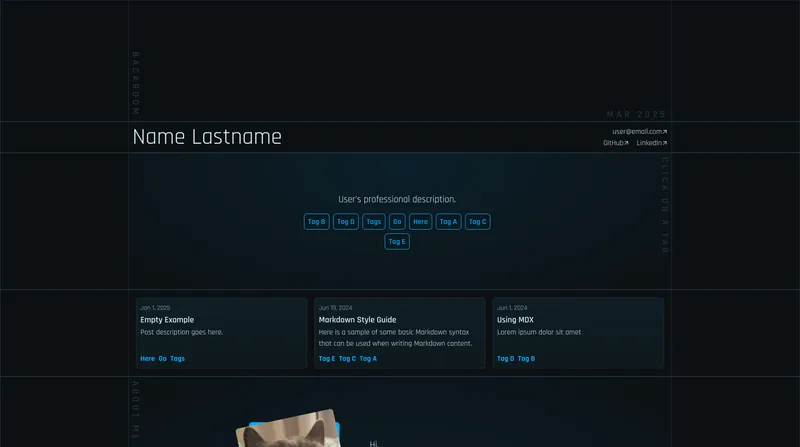Click Tag D in Using MDX card

click(505, 358)
